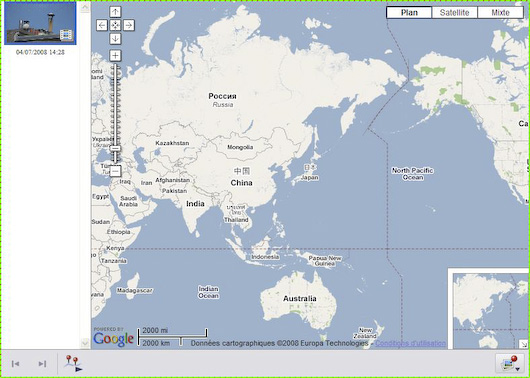
Task: Click the center return-to-last-result button
Action: [x=115, y=25]
